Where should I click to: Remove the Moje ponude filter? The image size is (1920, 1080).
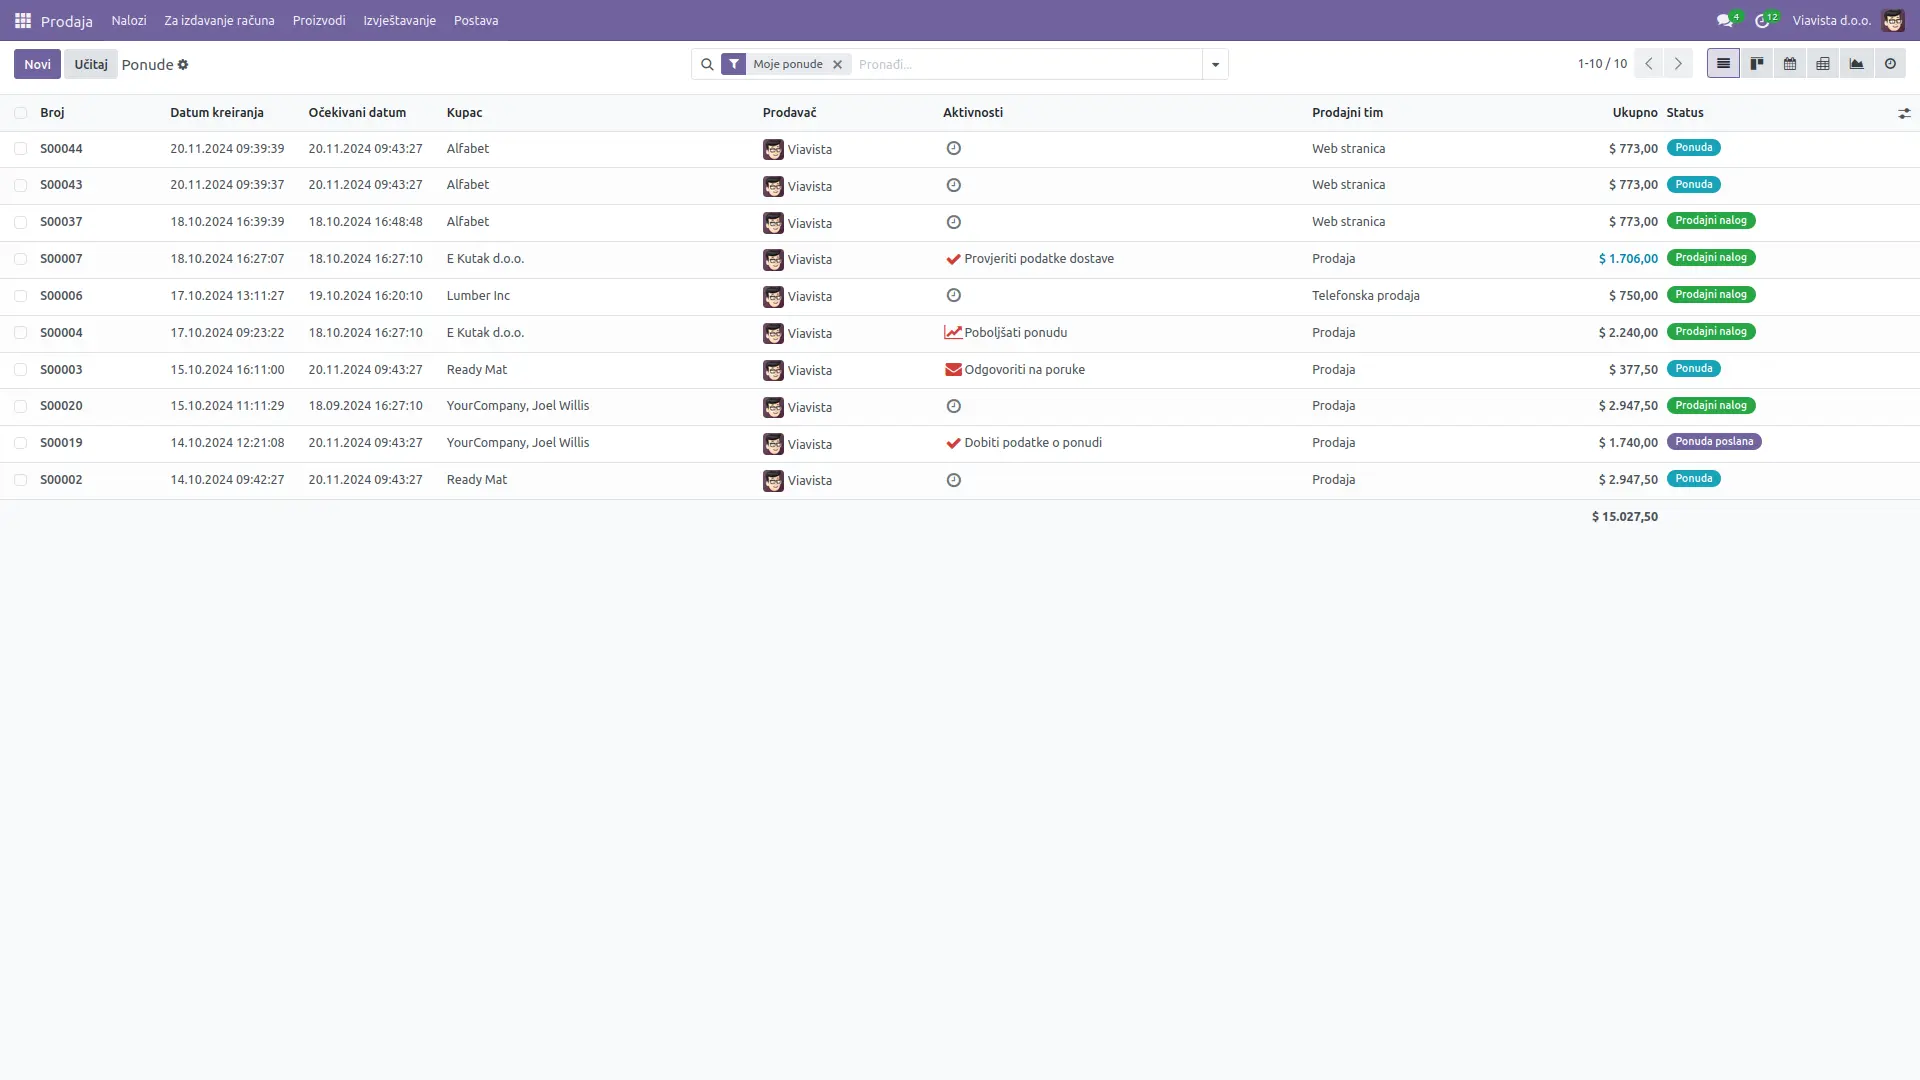(x=837, y=64)
